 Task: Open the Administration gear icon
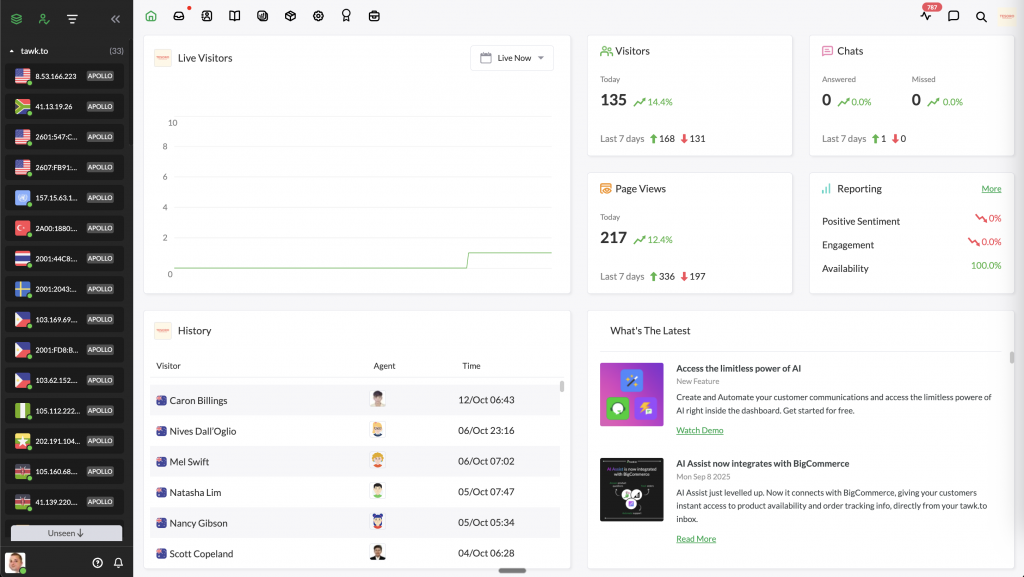[318, 16]
